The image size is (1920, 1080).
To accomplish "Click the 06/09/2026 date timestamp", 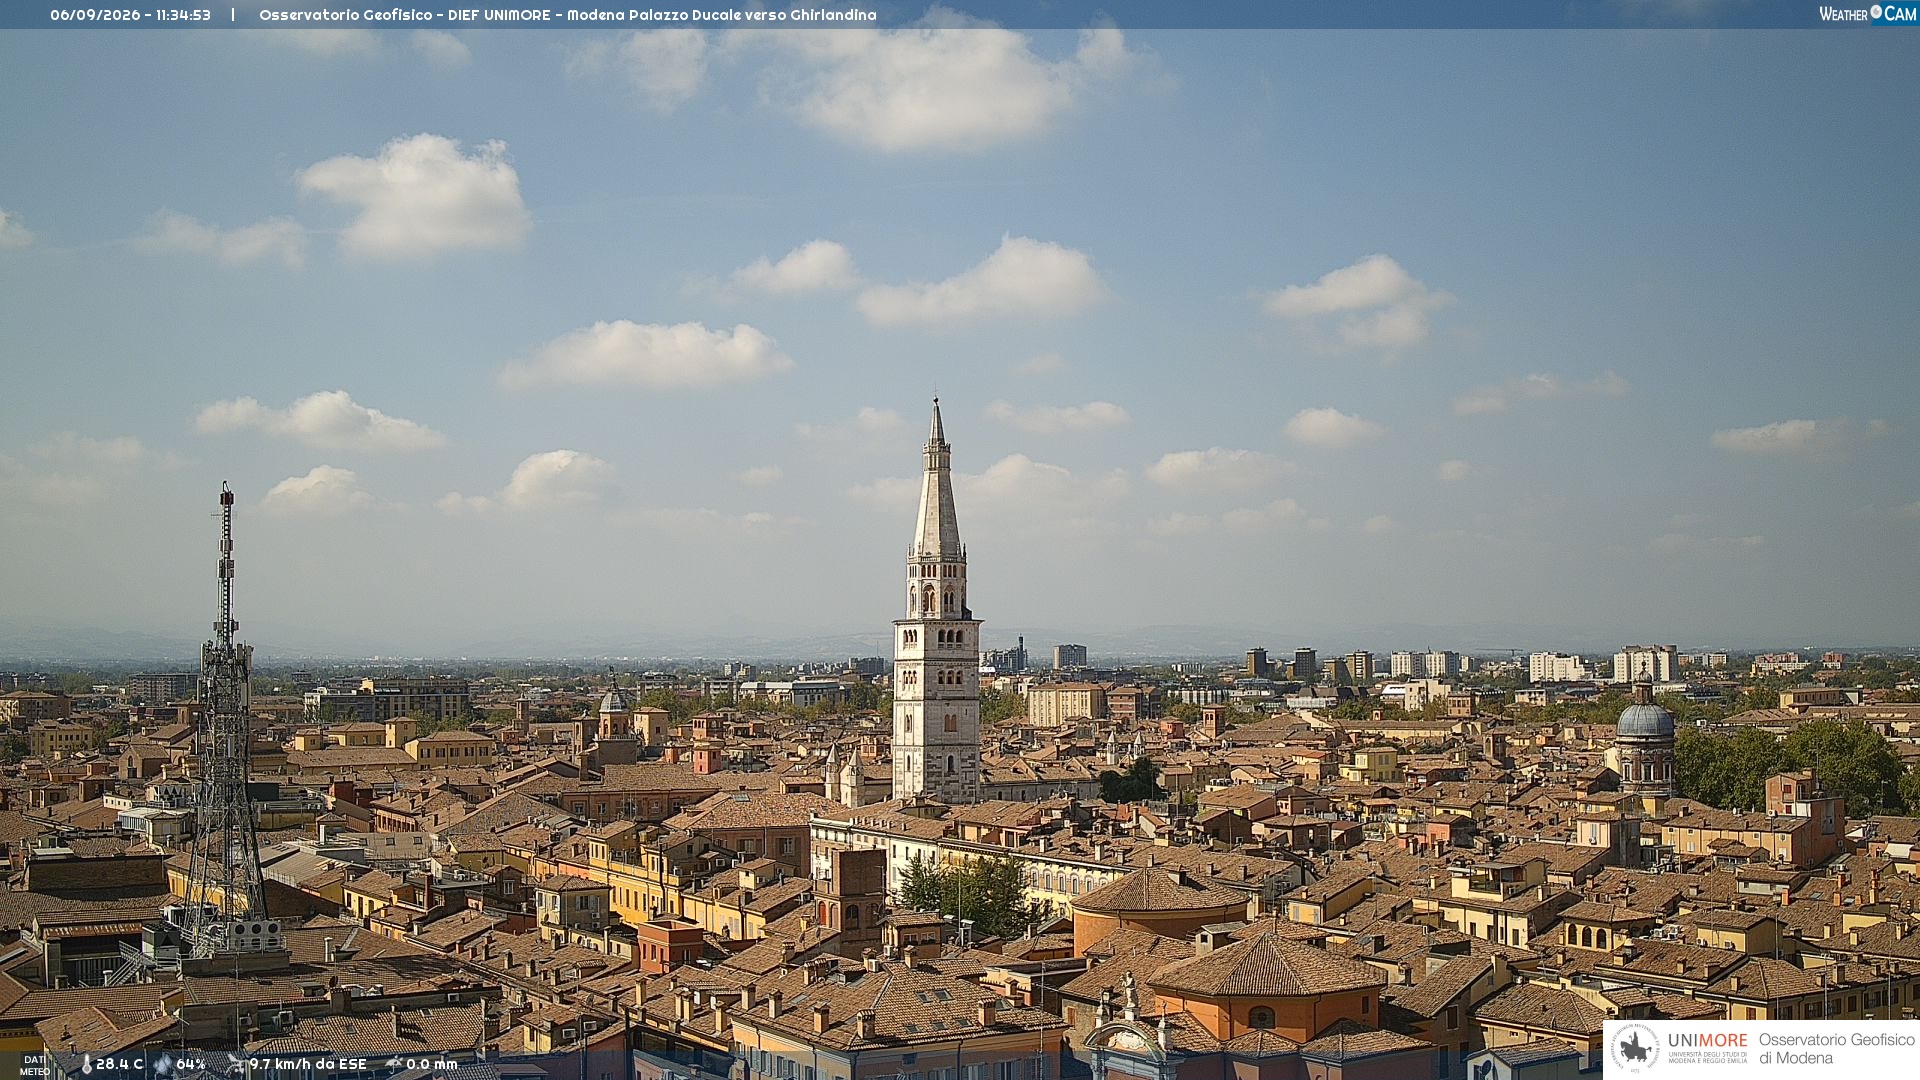I will coord(95,15).
